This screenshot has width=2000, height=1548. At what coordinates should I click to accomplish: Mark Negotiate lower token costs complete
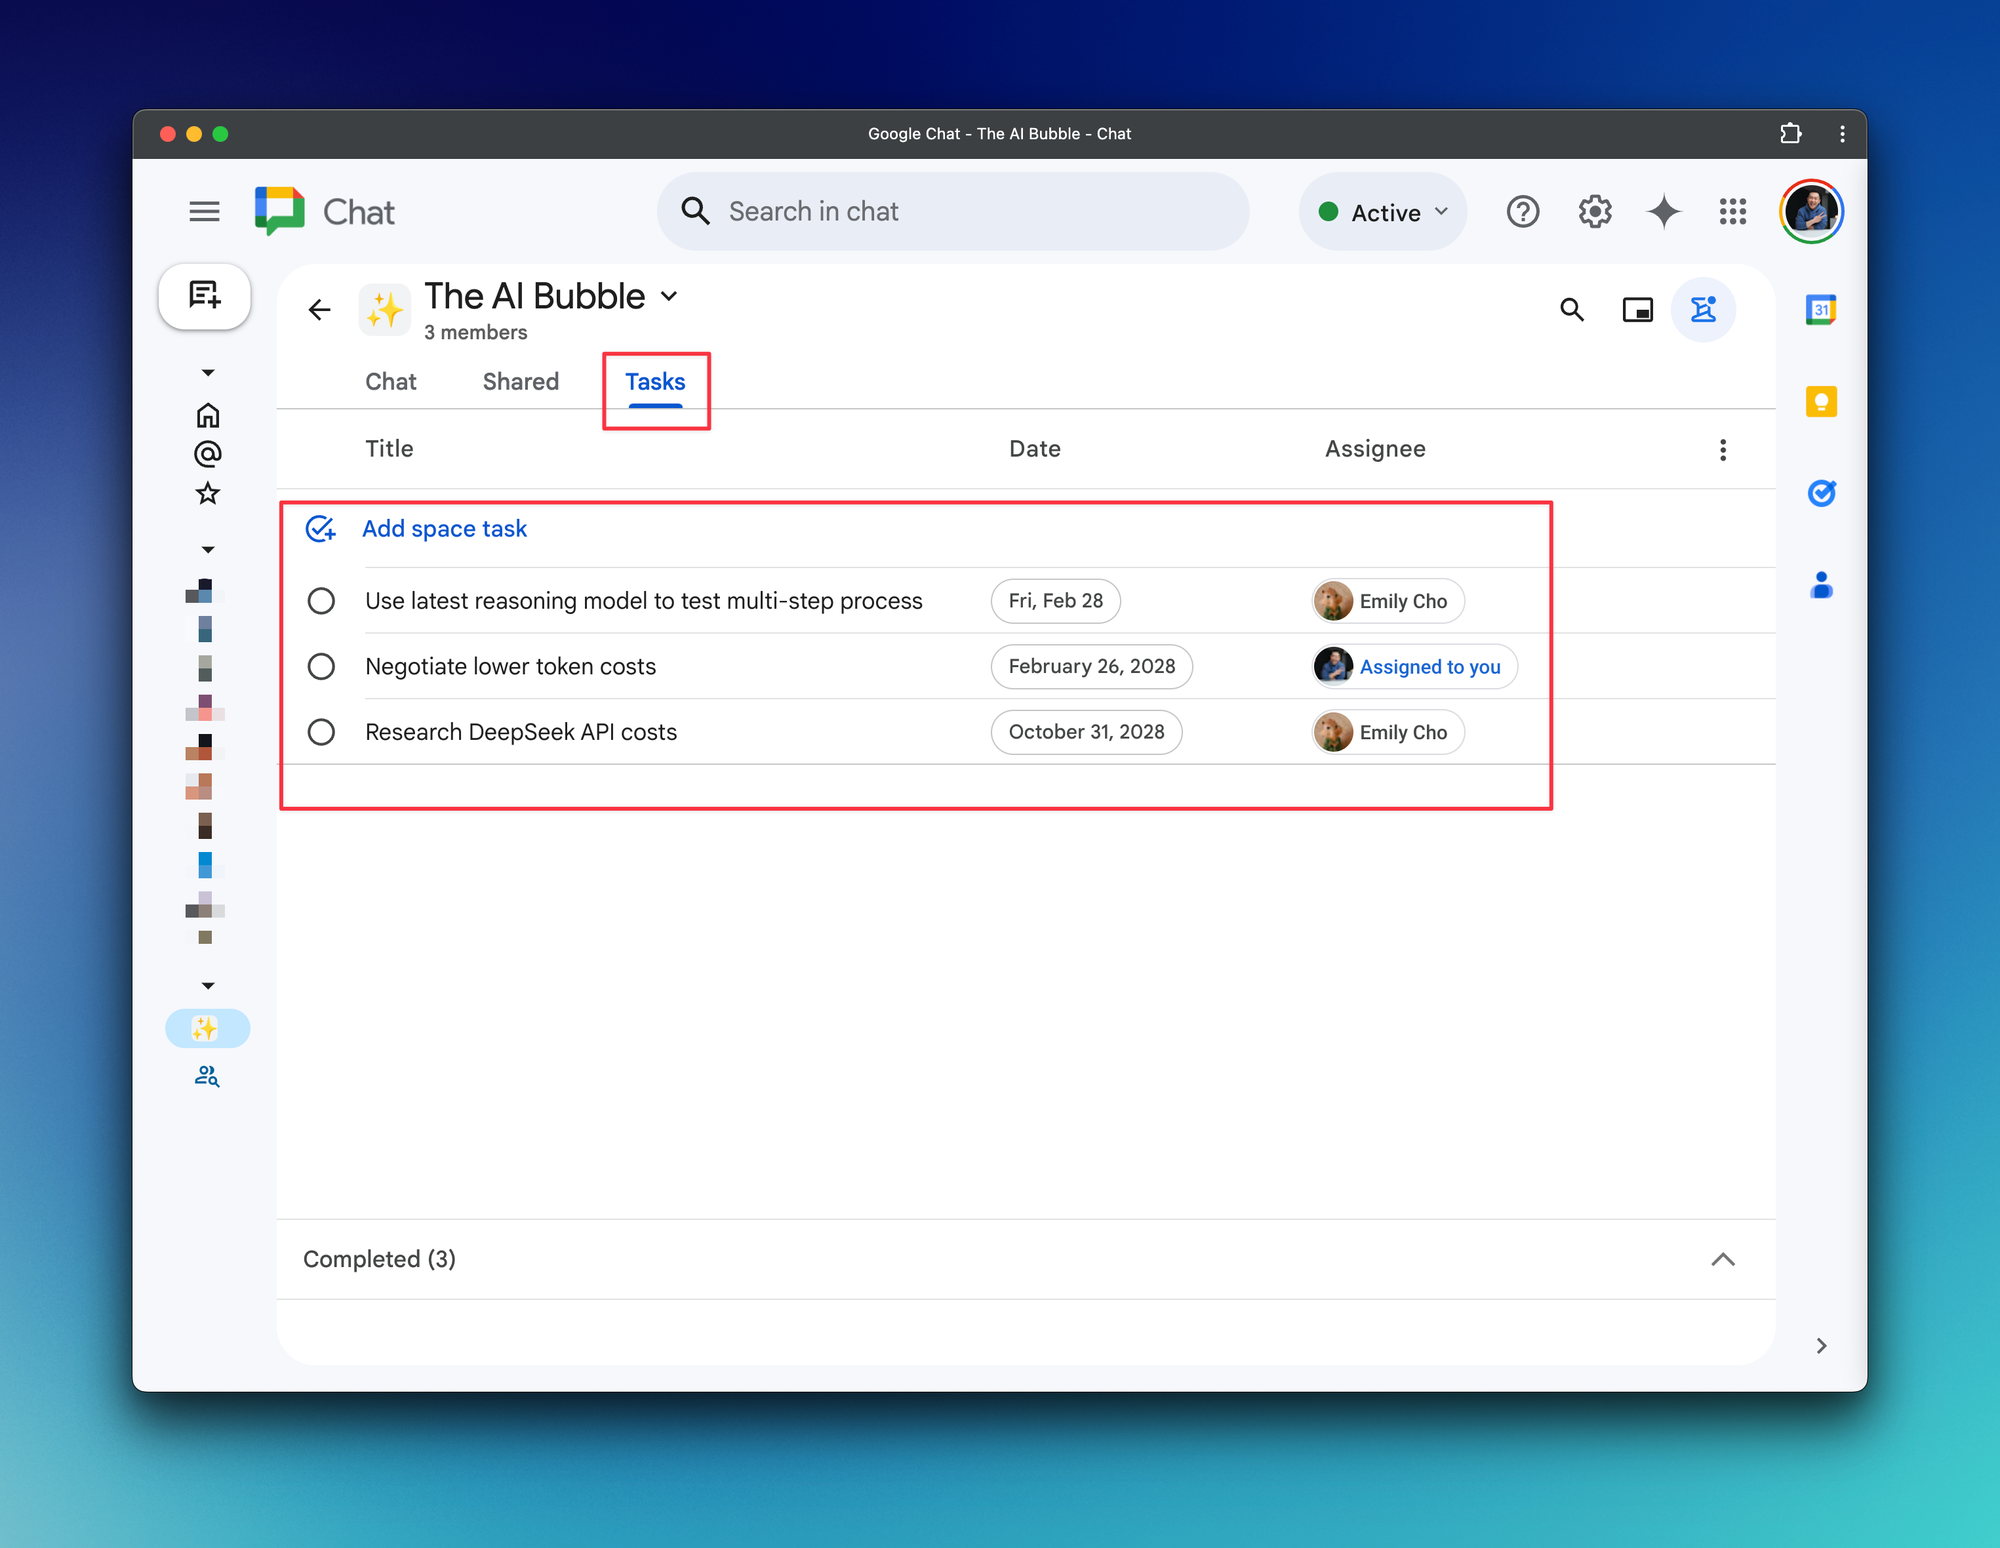pos(321,667)
